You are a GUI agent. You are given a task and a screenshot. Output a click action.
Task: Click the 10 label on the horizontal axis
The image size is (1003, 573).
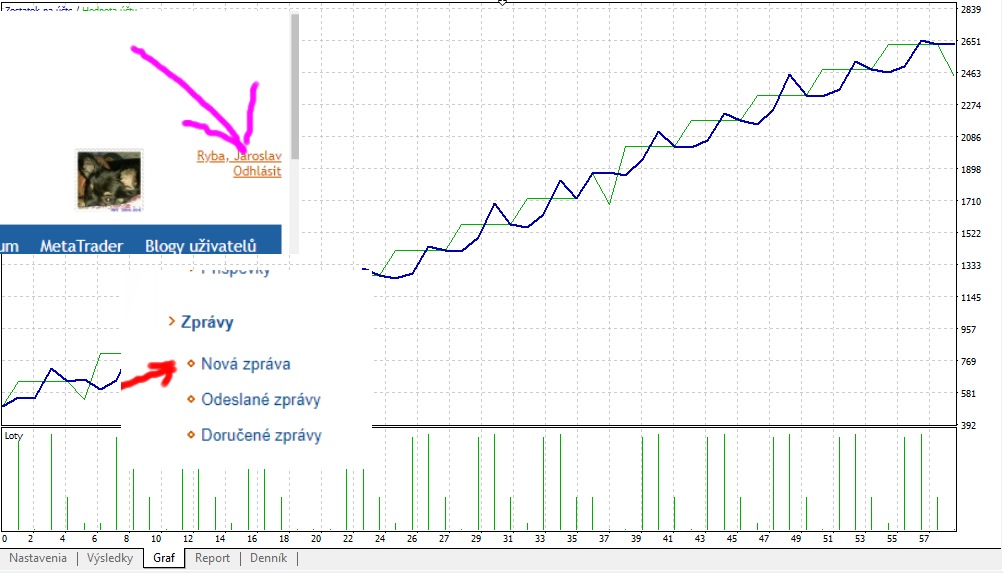click(156, 539)
